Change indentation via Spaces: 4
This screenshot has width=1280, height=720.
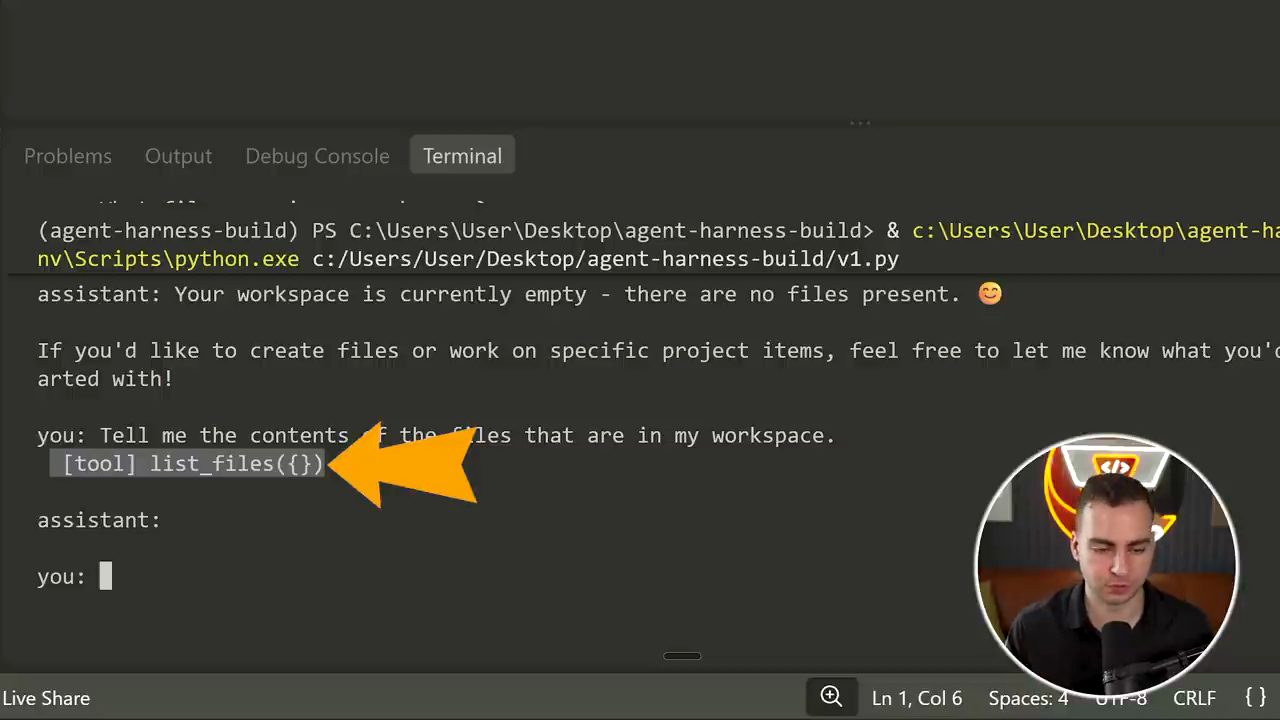1028,698
